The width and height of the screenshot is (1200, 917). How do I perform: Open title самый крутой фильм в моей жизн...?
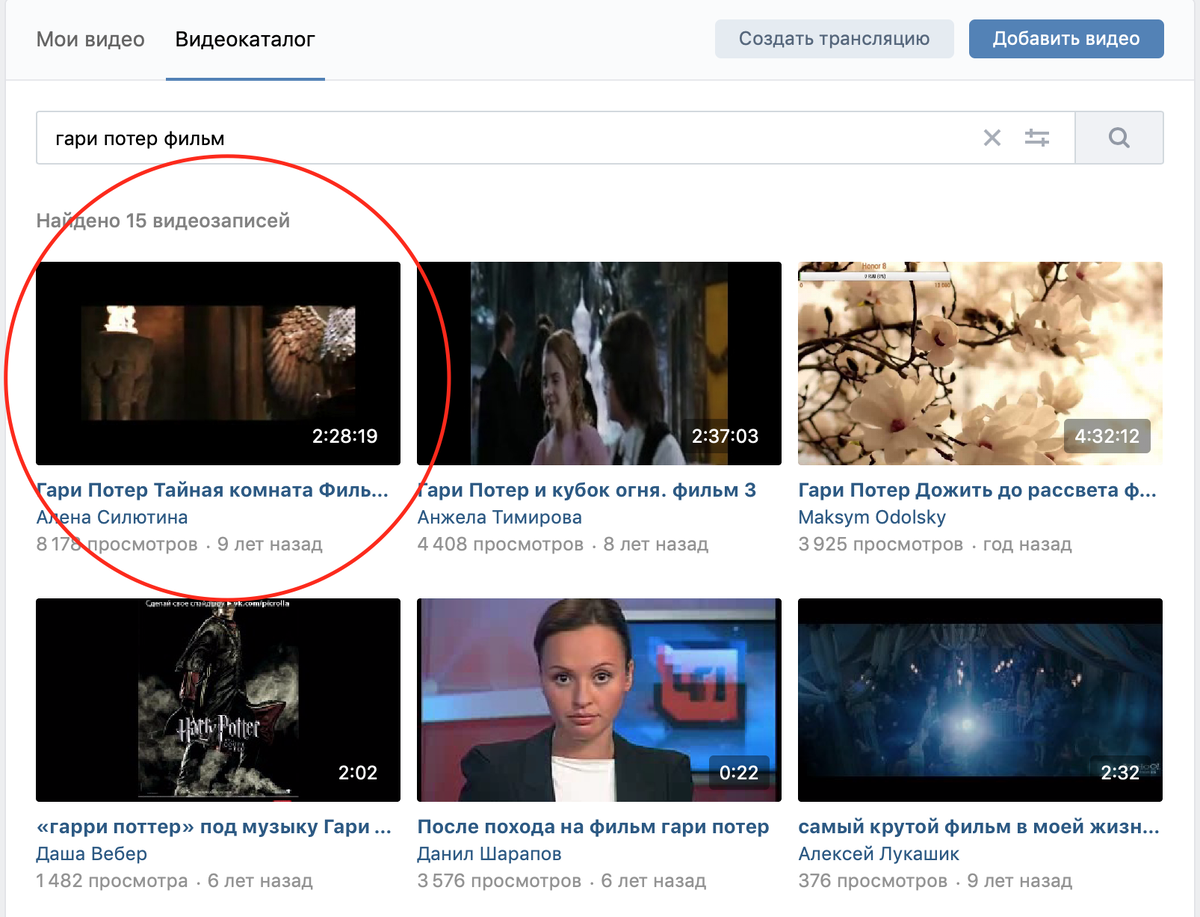979,827
